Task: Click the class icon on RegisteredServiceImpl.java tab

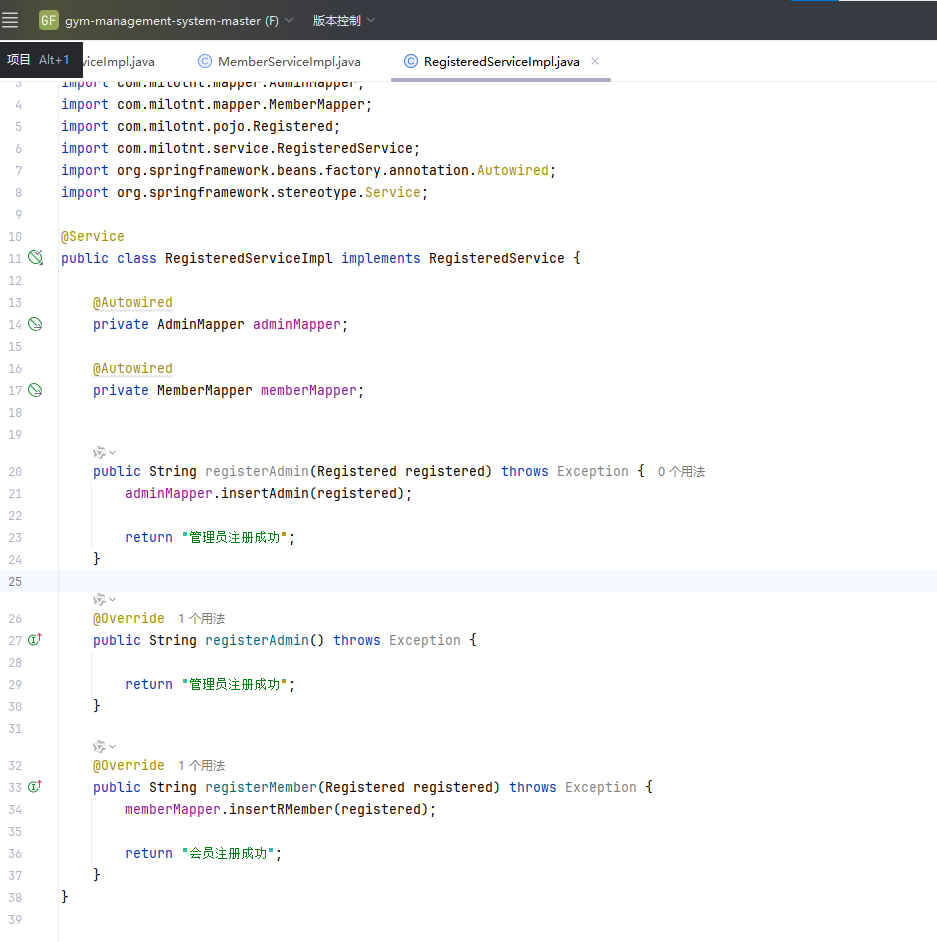Action: pos(411,61)
